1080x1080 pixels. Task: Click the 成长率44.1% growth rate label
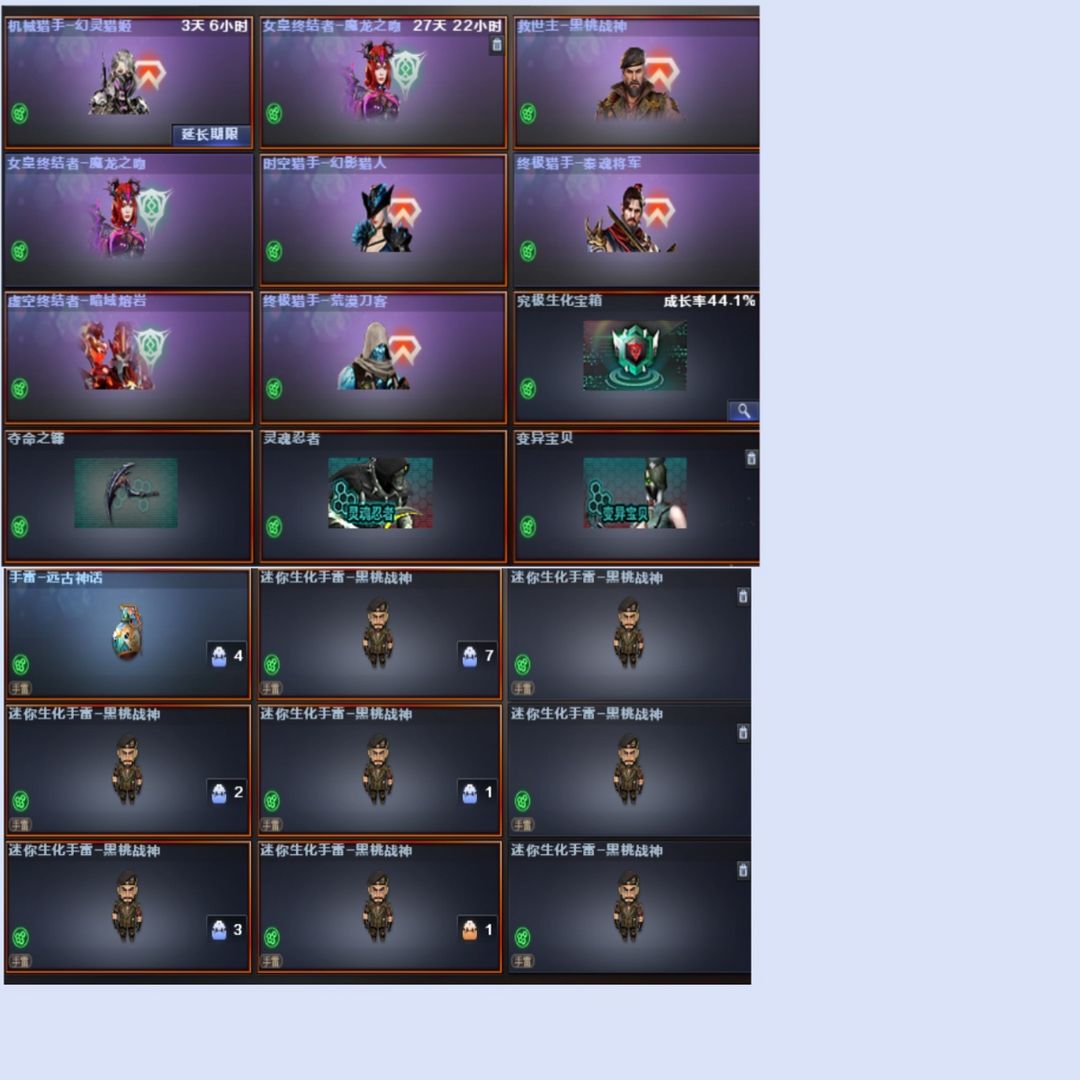click(x=709, y=301)
